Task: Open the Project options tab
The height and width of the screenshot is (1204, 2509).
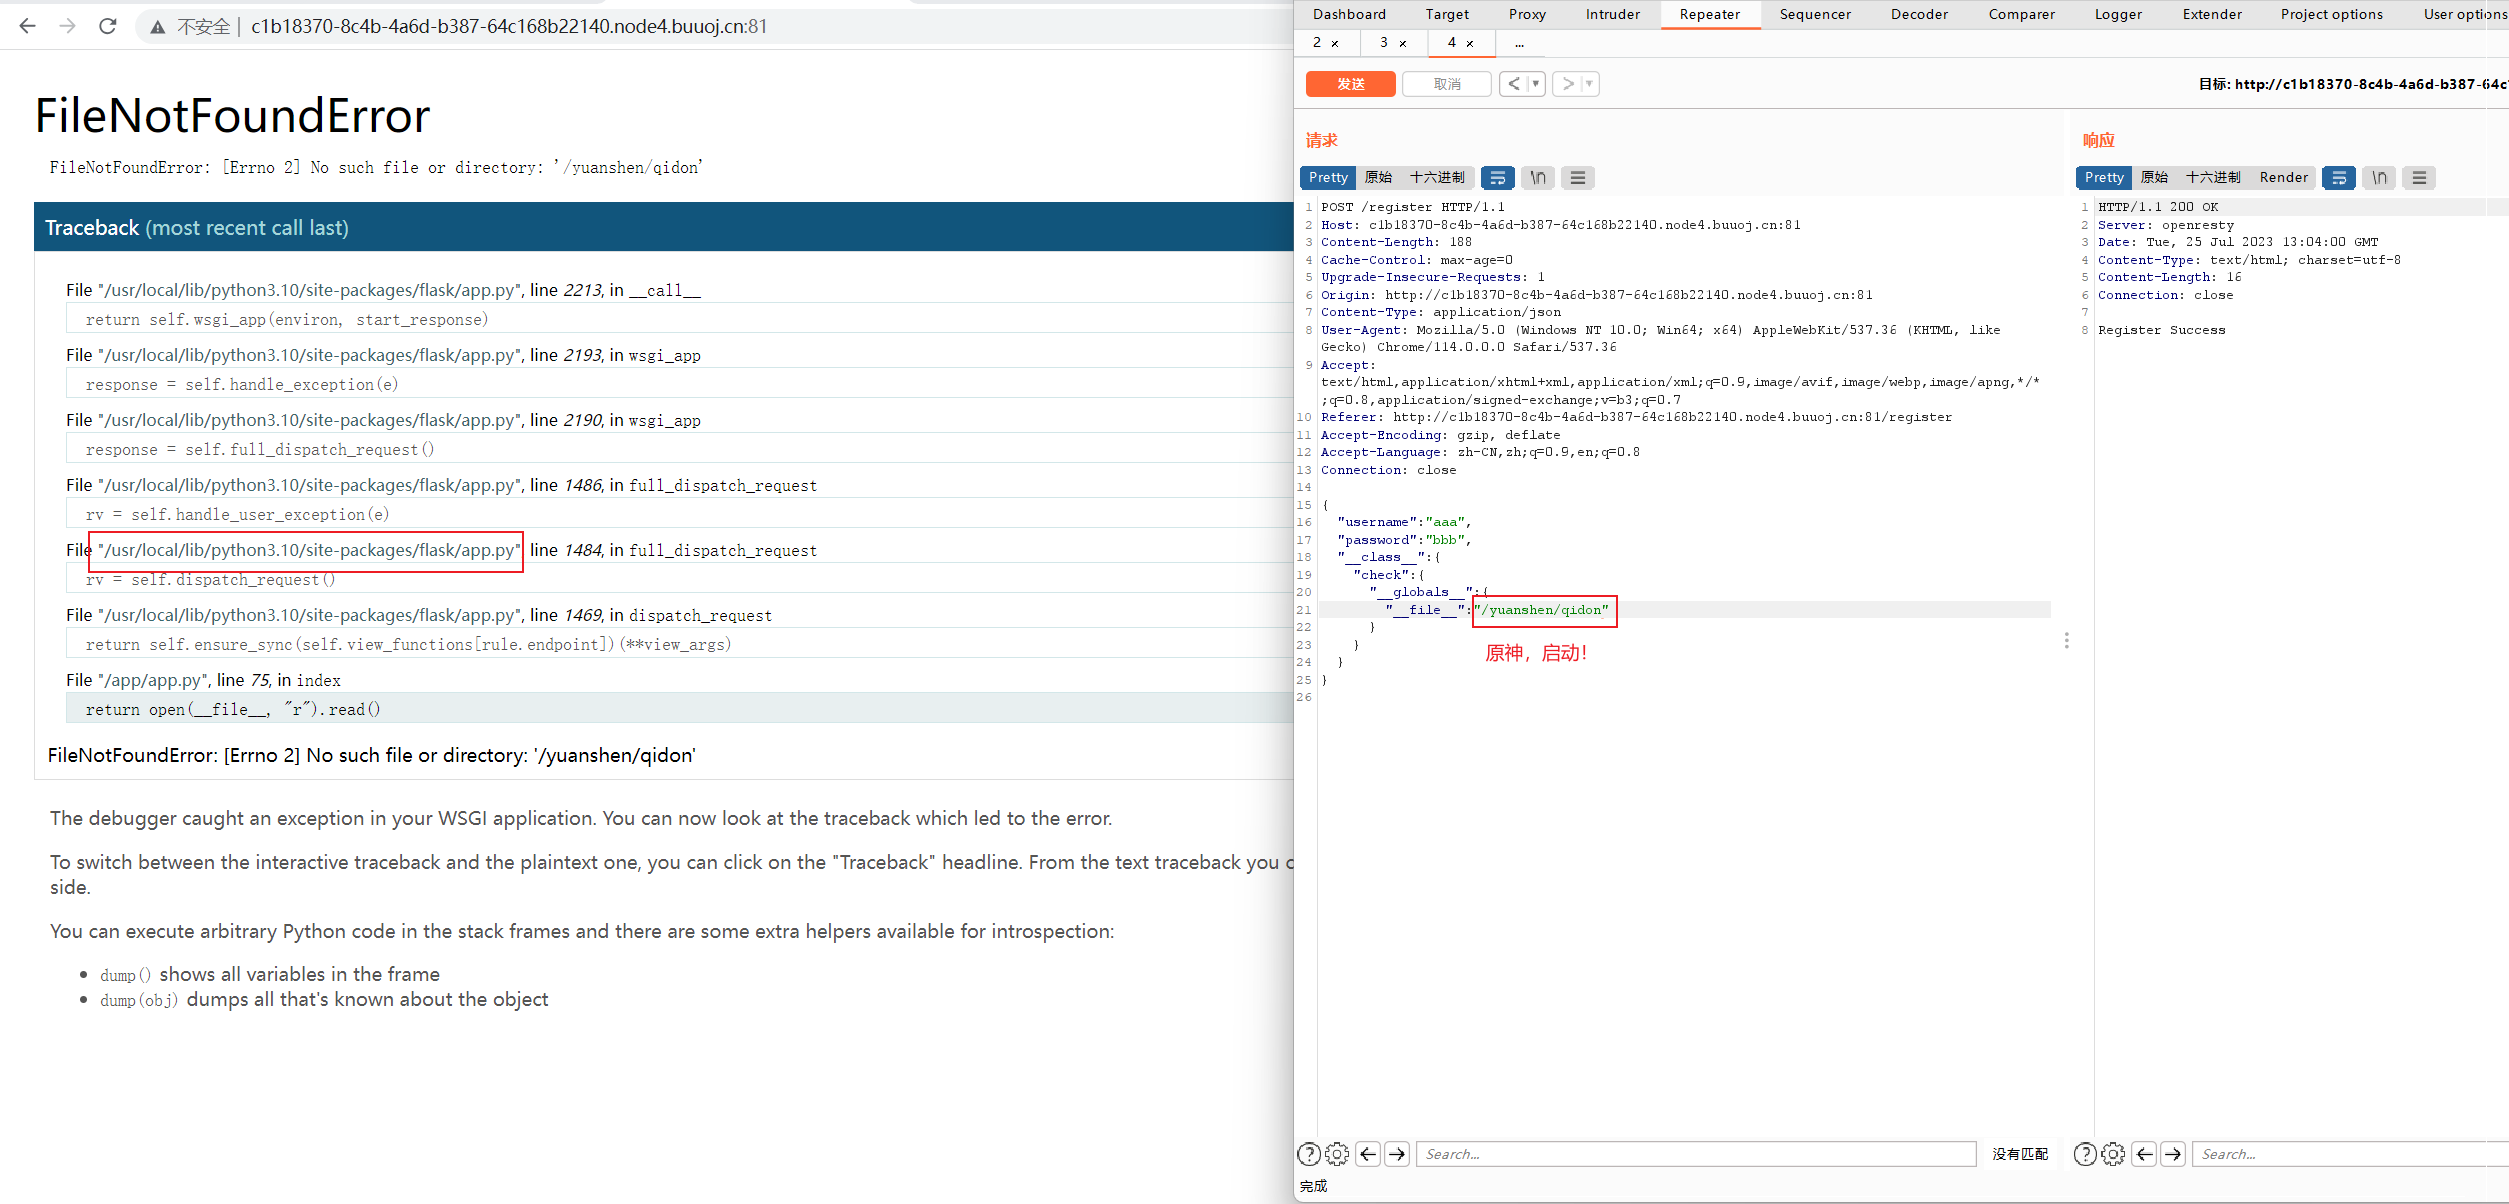Action: pyautogui.click(x=2331, y=14)
